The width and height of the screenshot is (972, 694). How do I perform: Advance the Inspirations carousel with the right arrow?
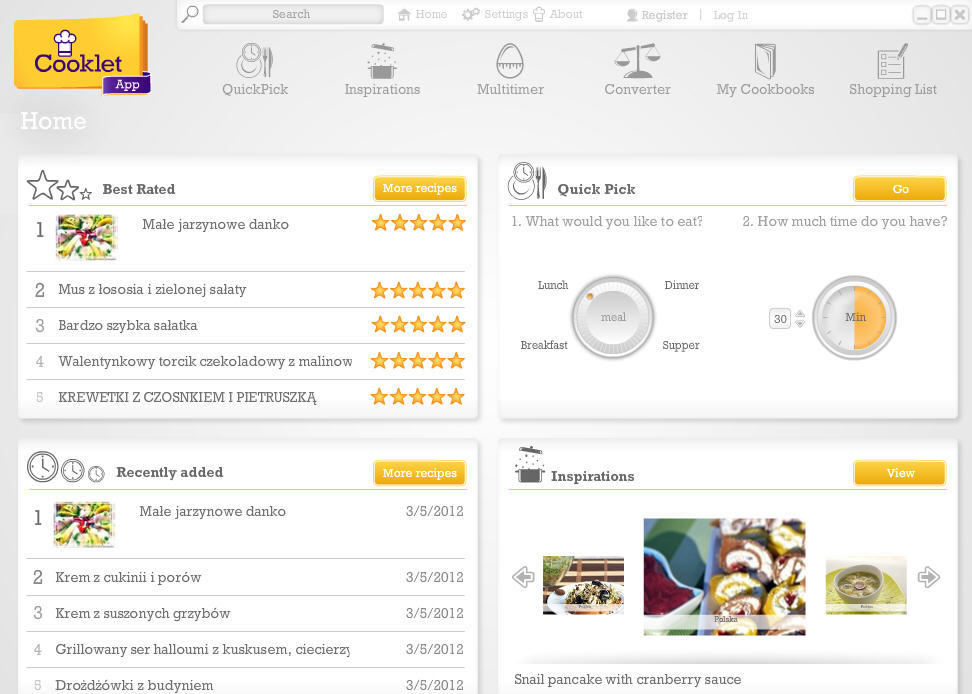coord(928,576)
